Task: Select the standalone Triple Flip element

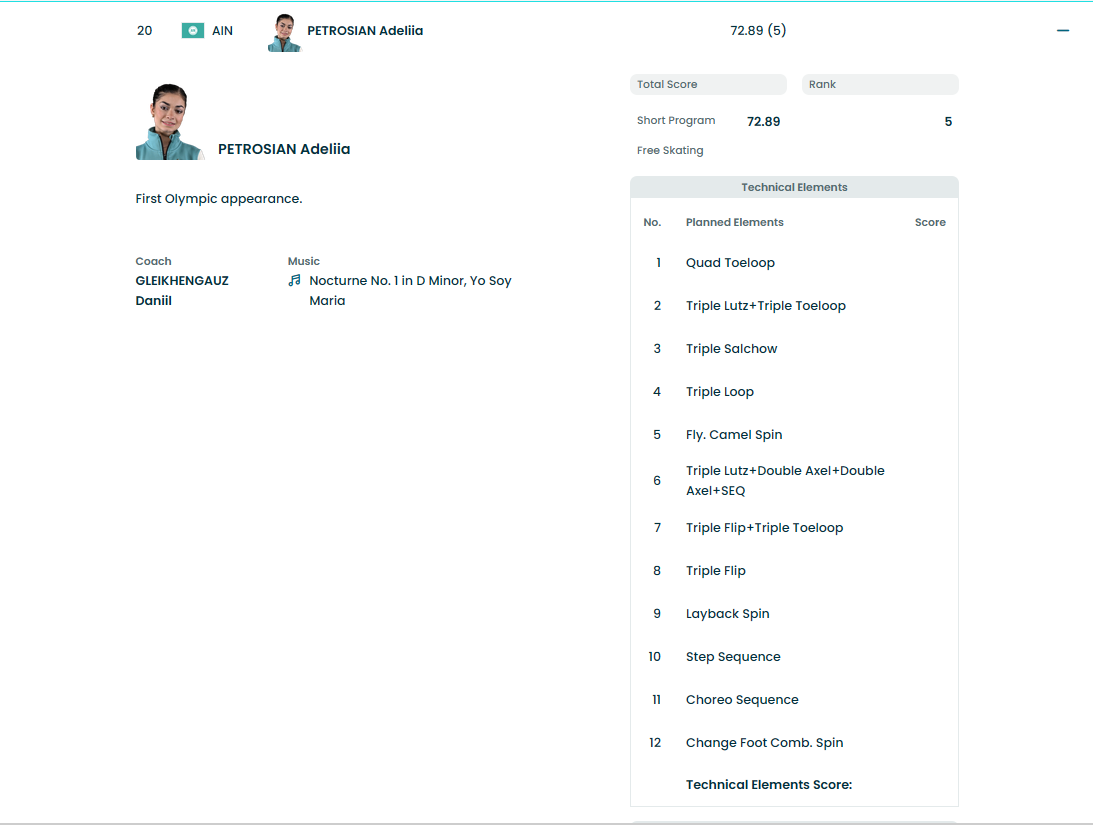Action: click(x=715, y=571)
